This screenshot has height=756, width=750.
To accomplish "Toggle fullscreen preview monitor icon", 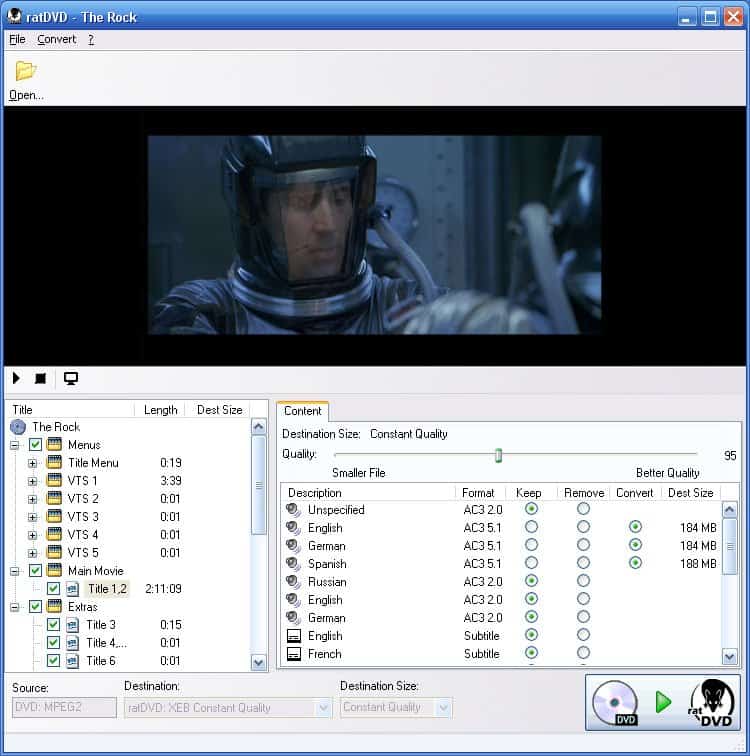I will click(x=71, y=379).
